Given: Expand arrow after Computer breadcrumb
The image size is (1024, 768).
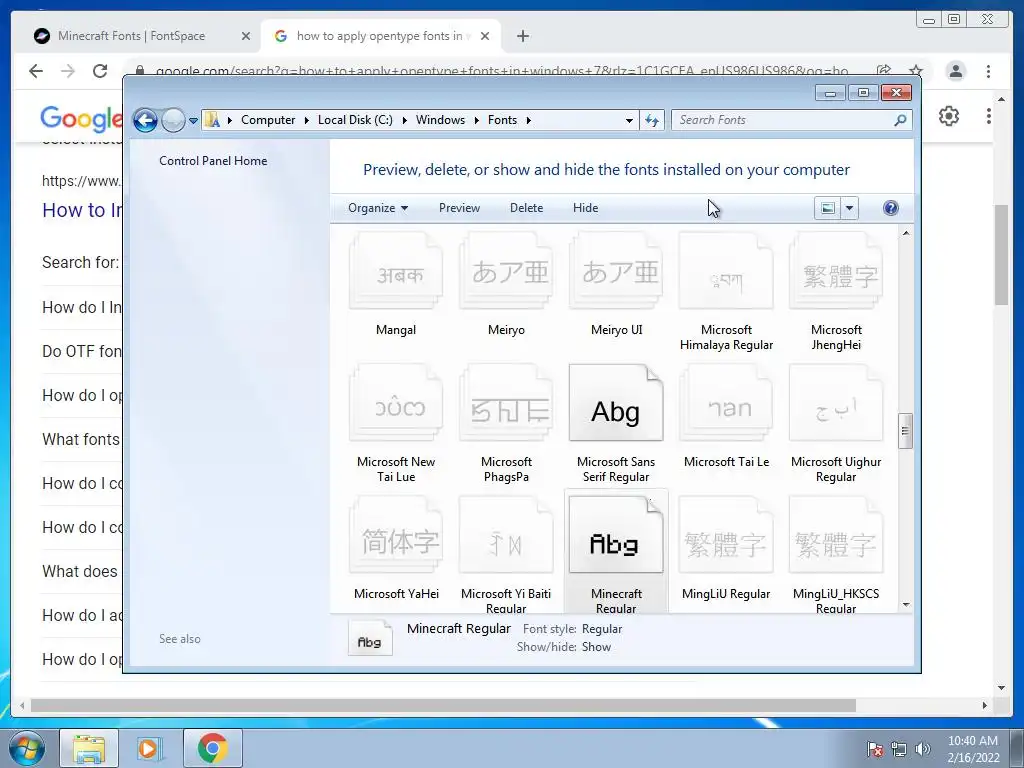Looking at the screenshot, I should click(306, 120).
